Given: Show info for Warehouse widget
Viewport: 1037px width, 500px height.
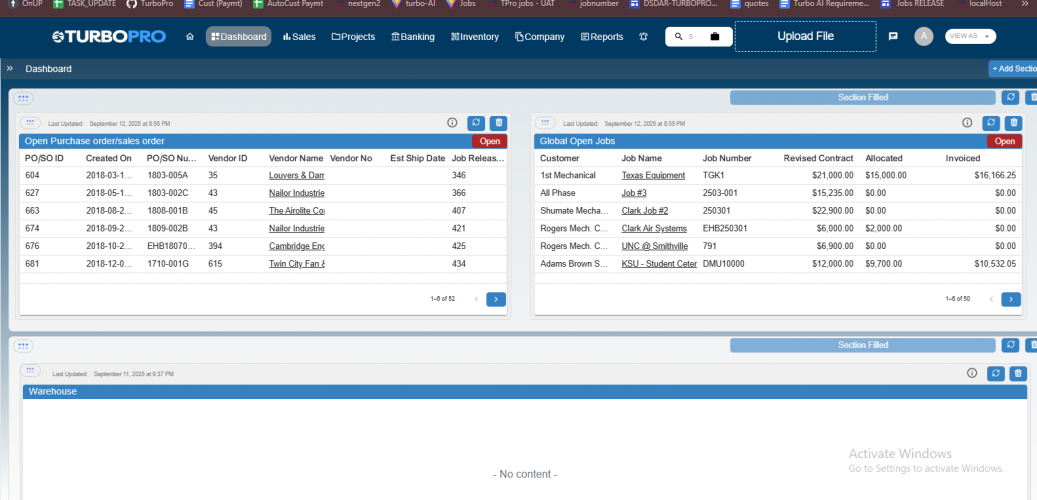Looking at the screenshot, I should tap(972, 373).
